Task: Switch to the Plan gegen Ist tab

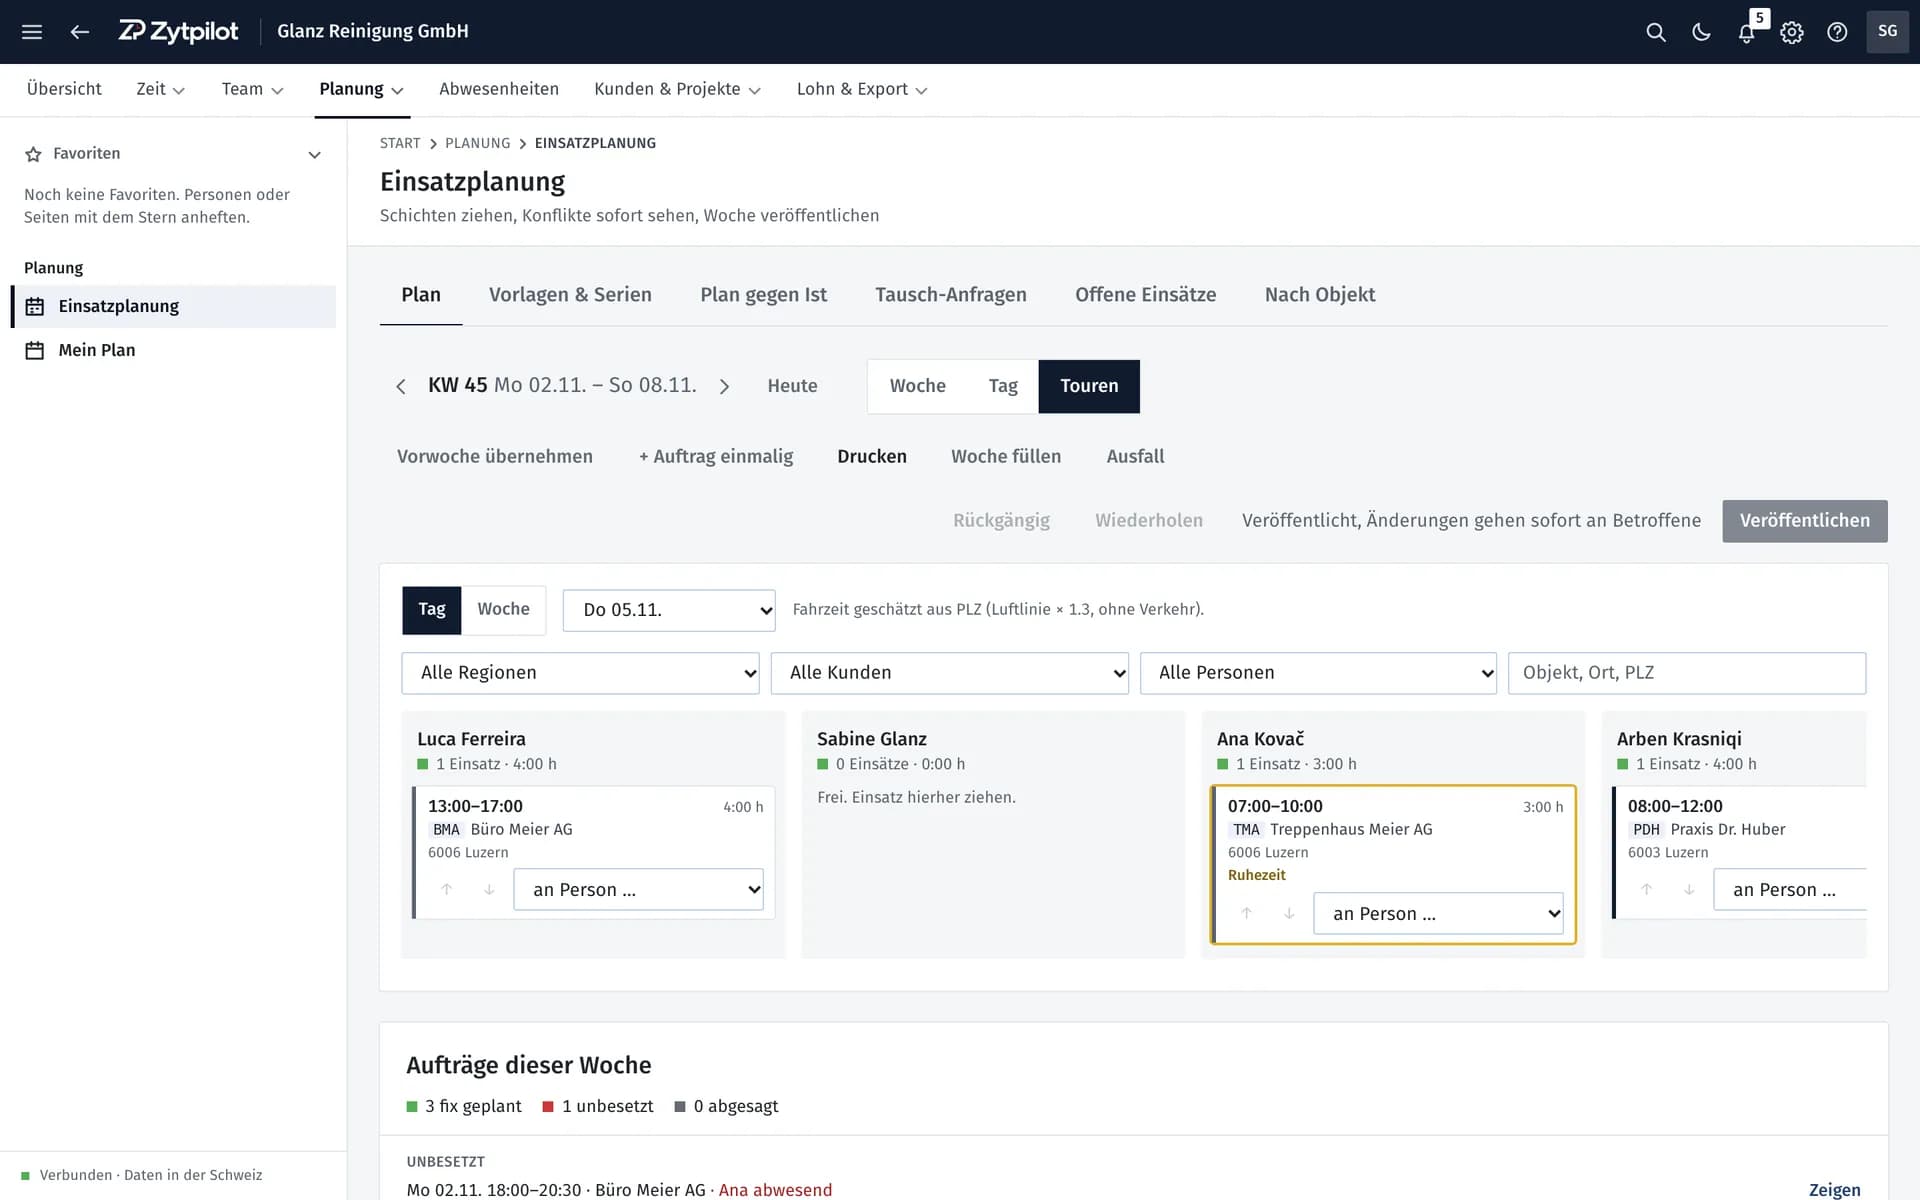Action: (763, 295)
